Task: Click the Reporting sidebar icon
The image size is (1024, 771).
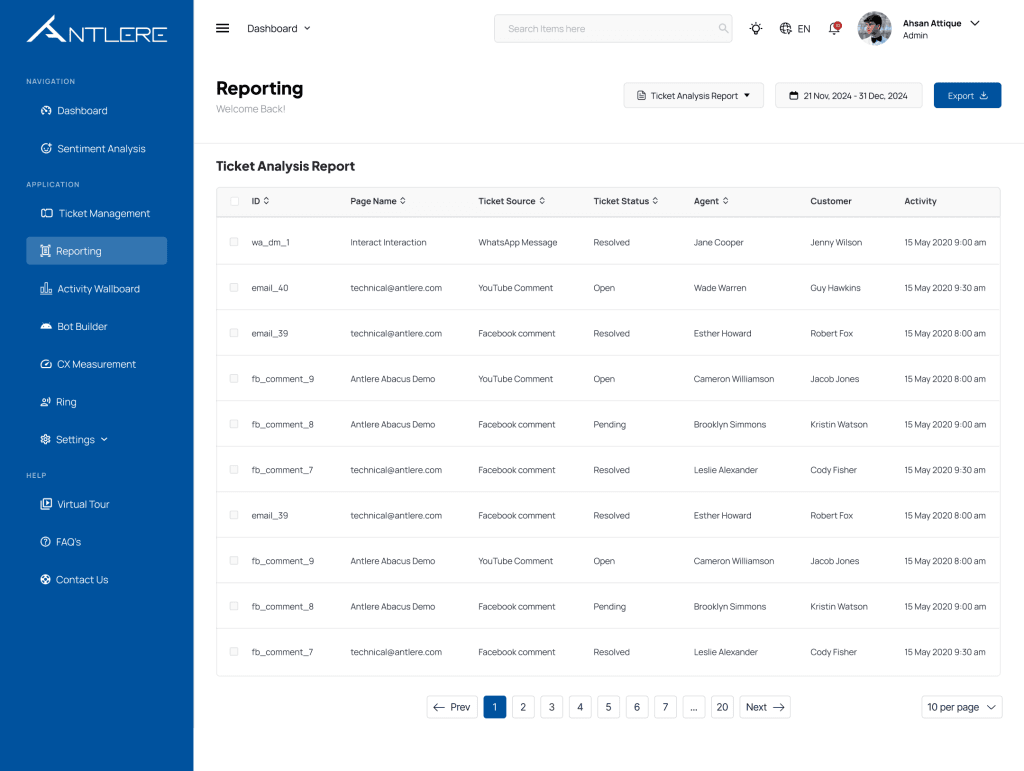Action: pyautogui.click(x=45, y=251)
